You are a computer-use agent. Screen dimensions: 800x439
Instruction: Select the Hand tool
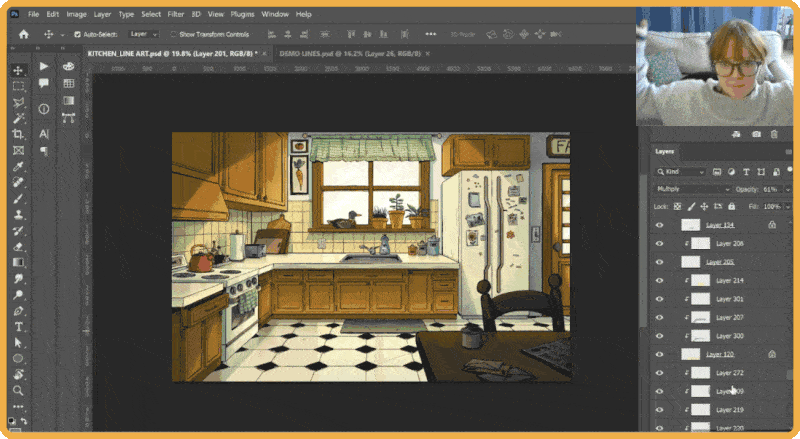tap(18, 375)
